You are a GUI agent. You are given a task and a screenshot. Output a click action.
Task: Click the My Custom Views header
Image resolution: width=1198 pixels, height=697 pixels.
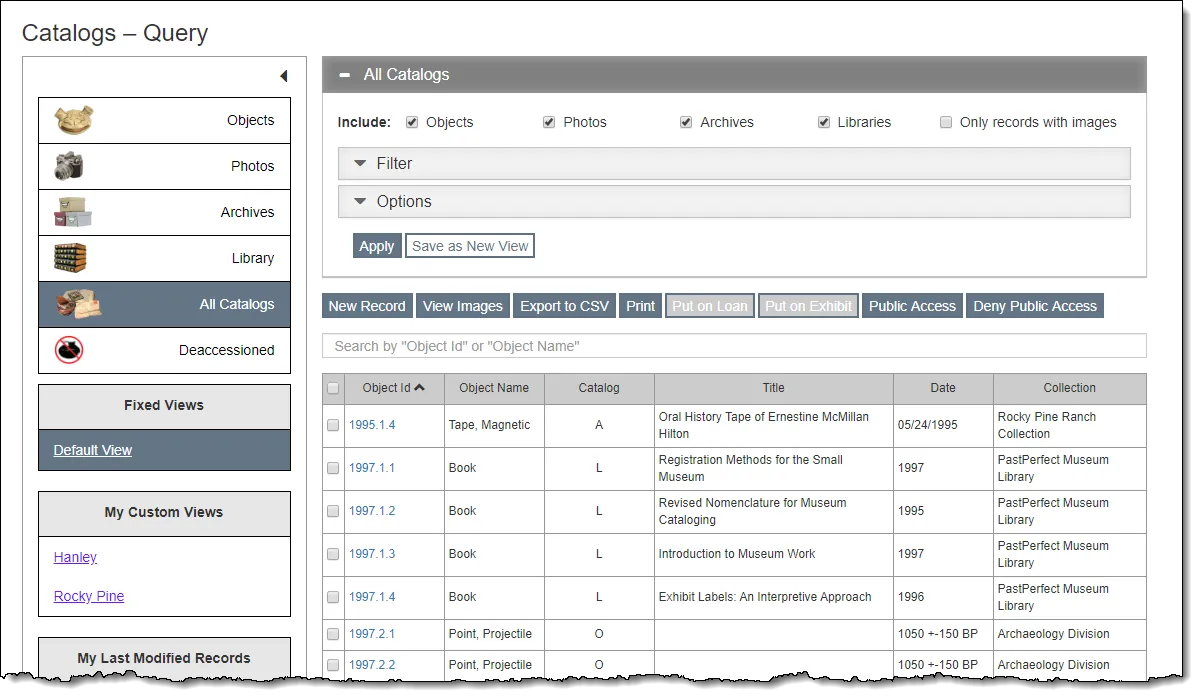[164, 513]
